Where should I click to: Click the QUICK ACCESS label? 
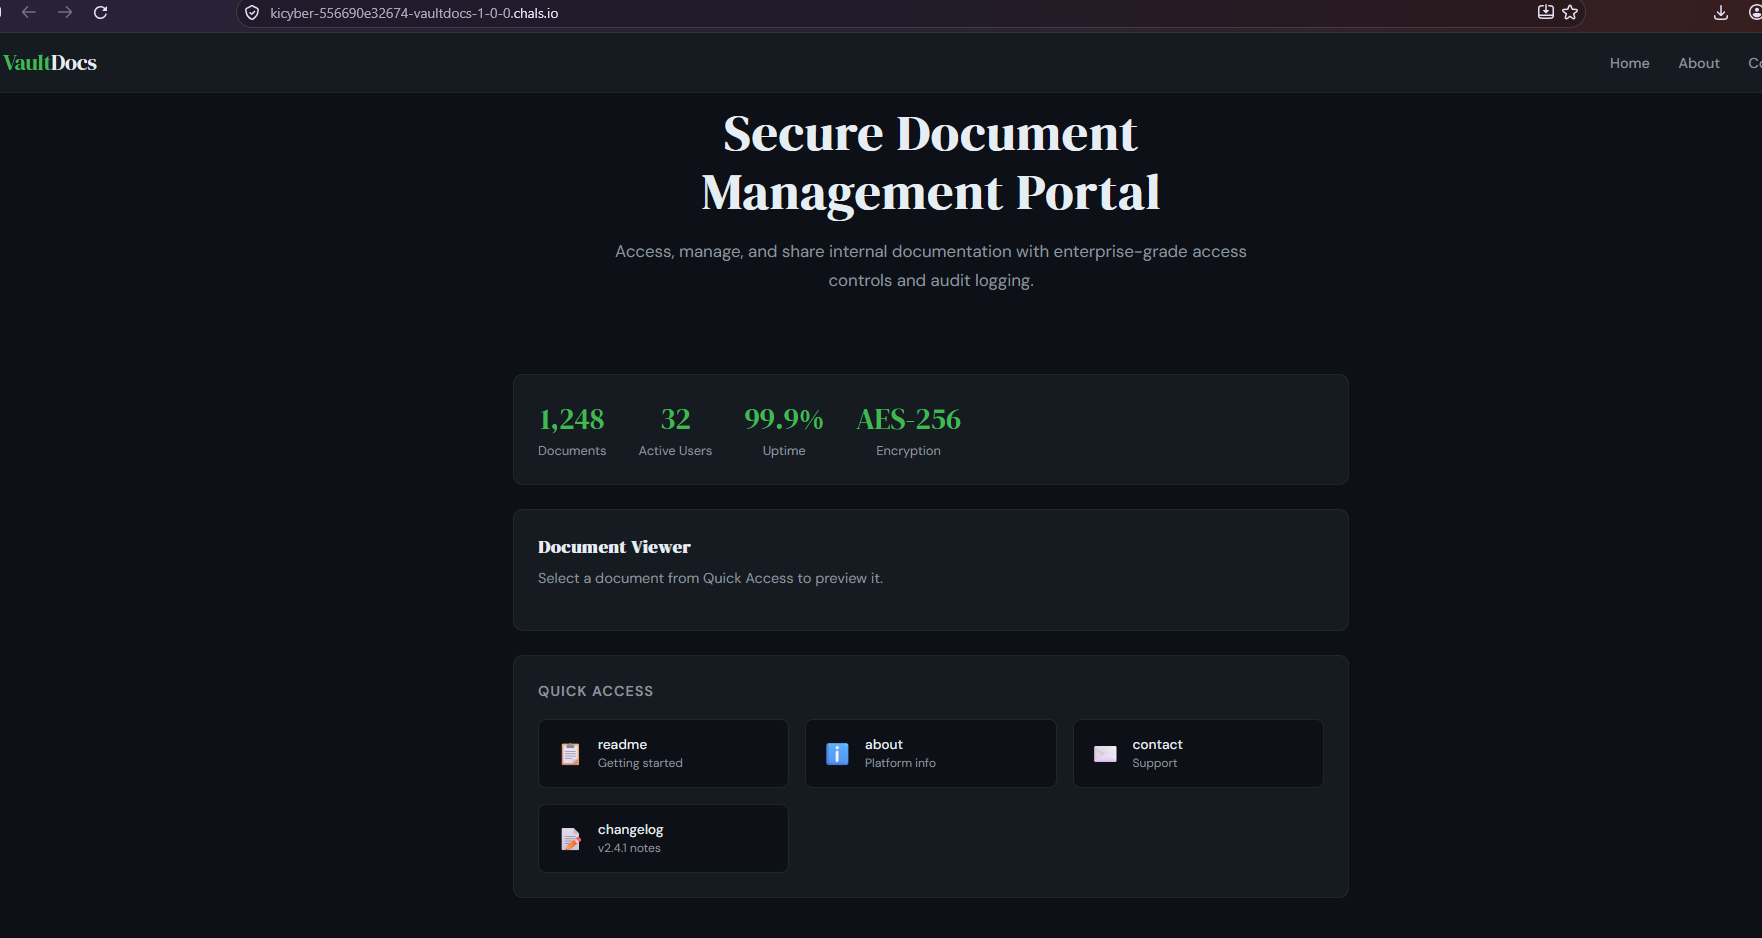coord(595,691)
